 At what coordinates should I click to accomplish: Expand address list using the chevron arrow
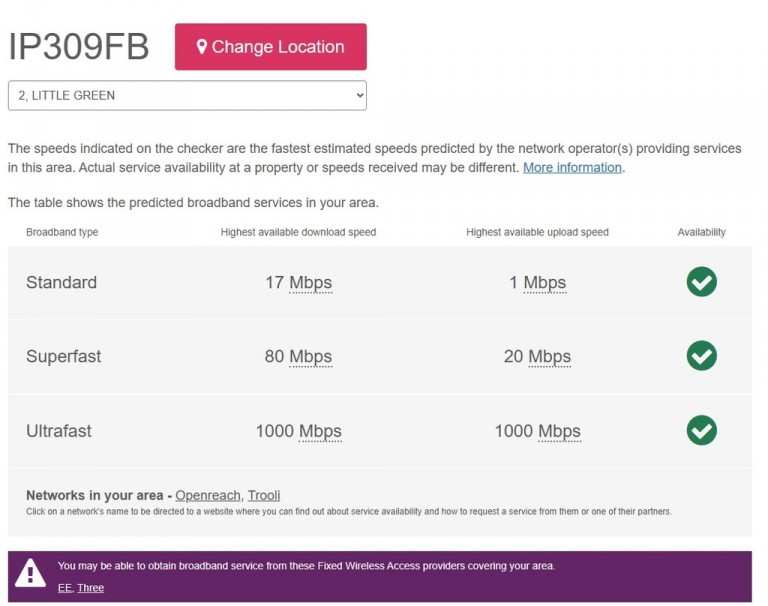tap(360, 96)
